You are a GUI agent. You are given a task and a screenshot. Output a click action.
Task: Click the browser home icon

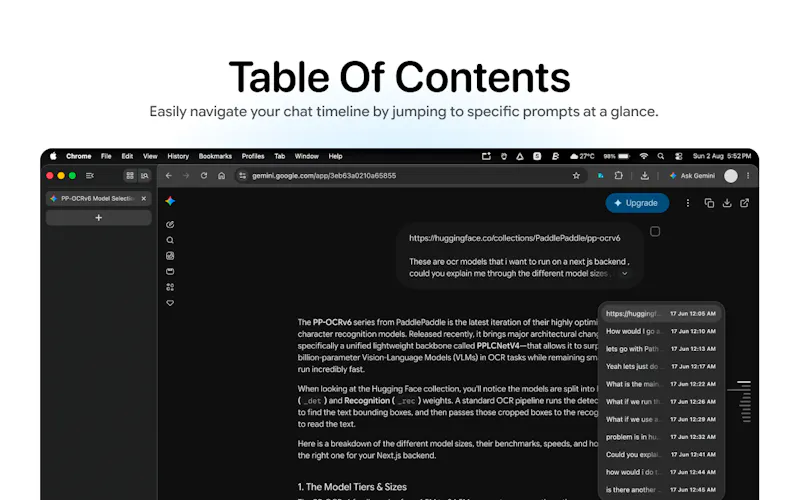221,176
